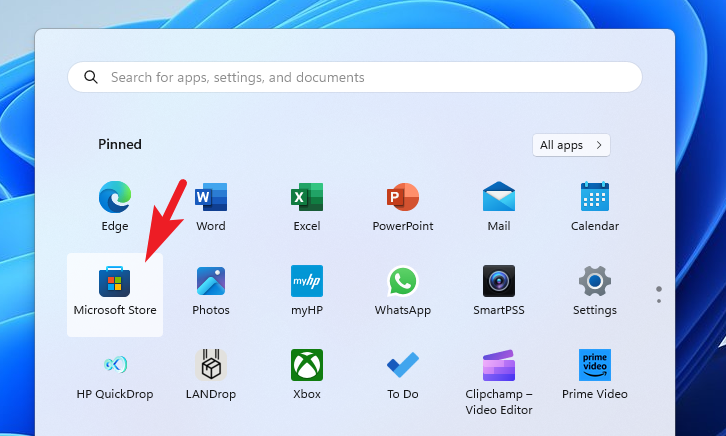
Task: Click the Start menu search field
Action: click(x=355, y=77)
